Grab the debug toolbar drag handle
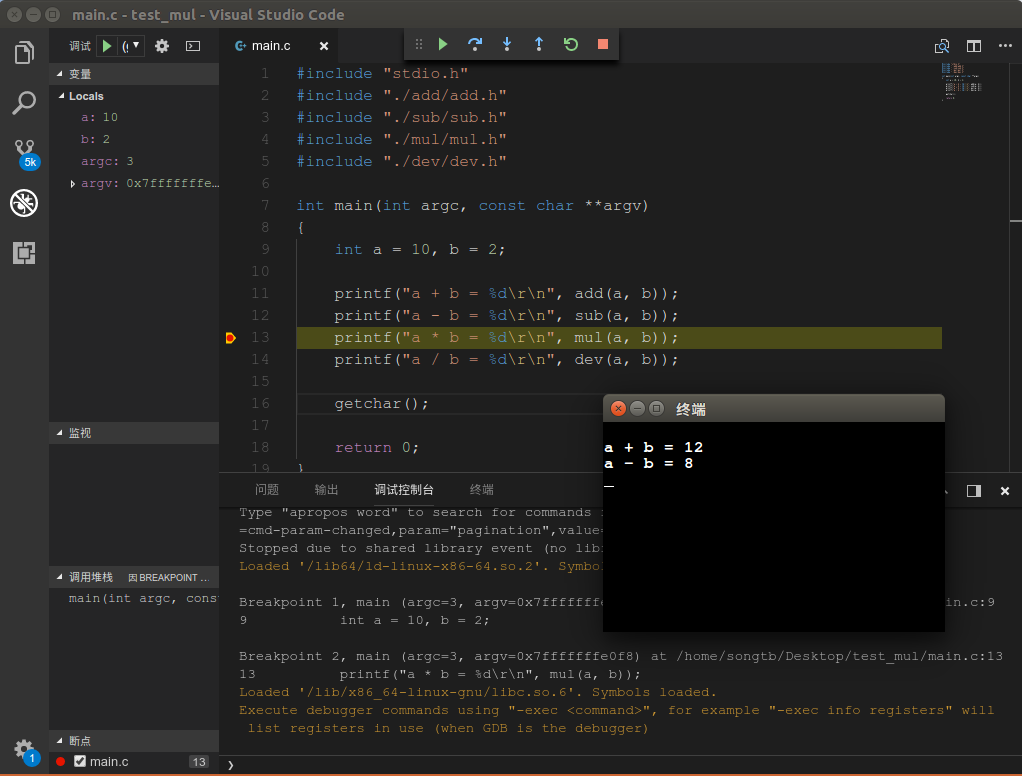 [418, 44]
